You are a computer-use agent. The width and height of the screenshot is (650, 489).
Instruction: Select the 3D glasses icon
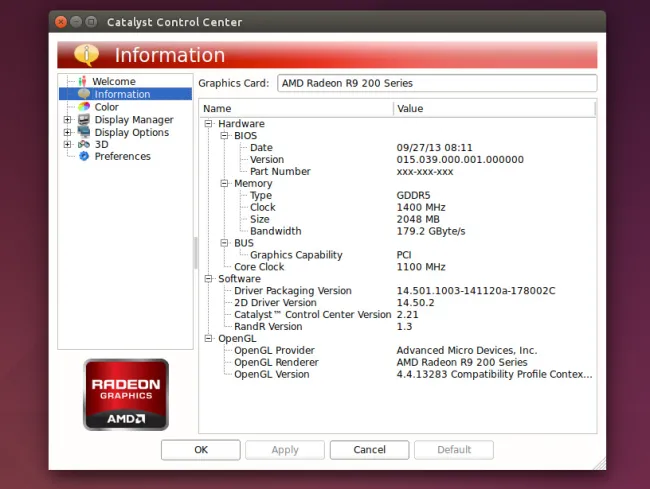84,144
